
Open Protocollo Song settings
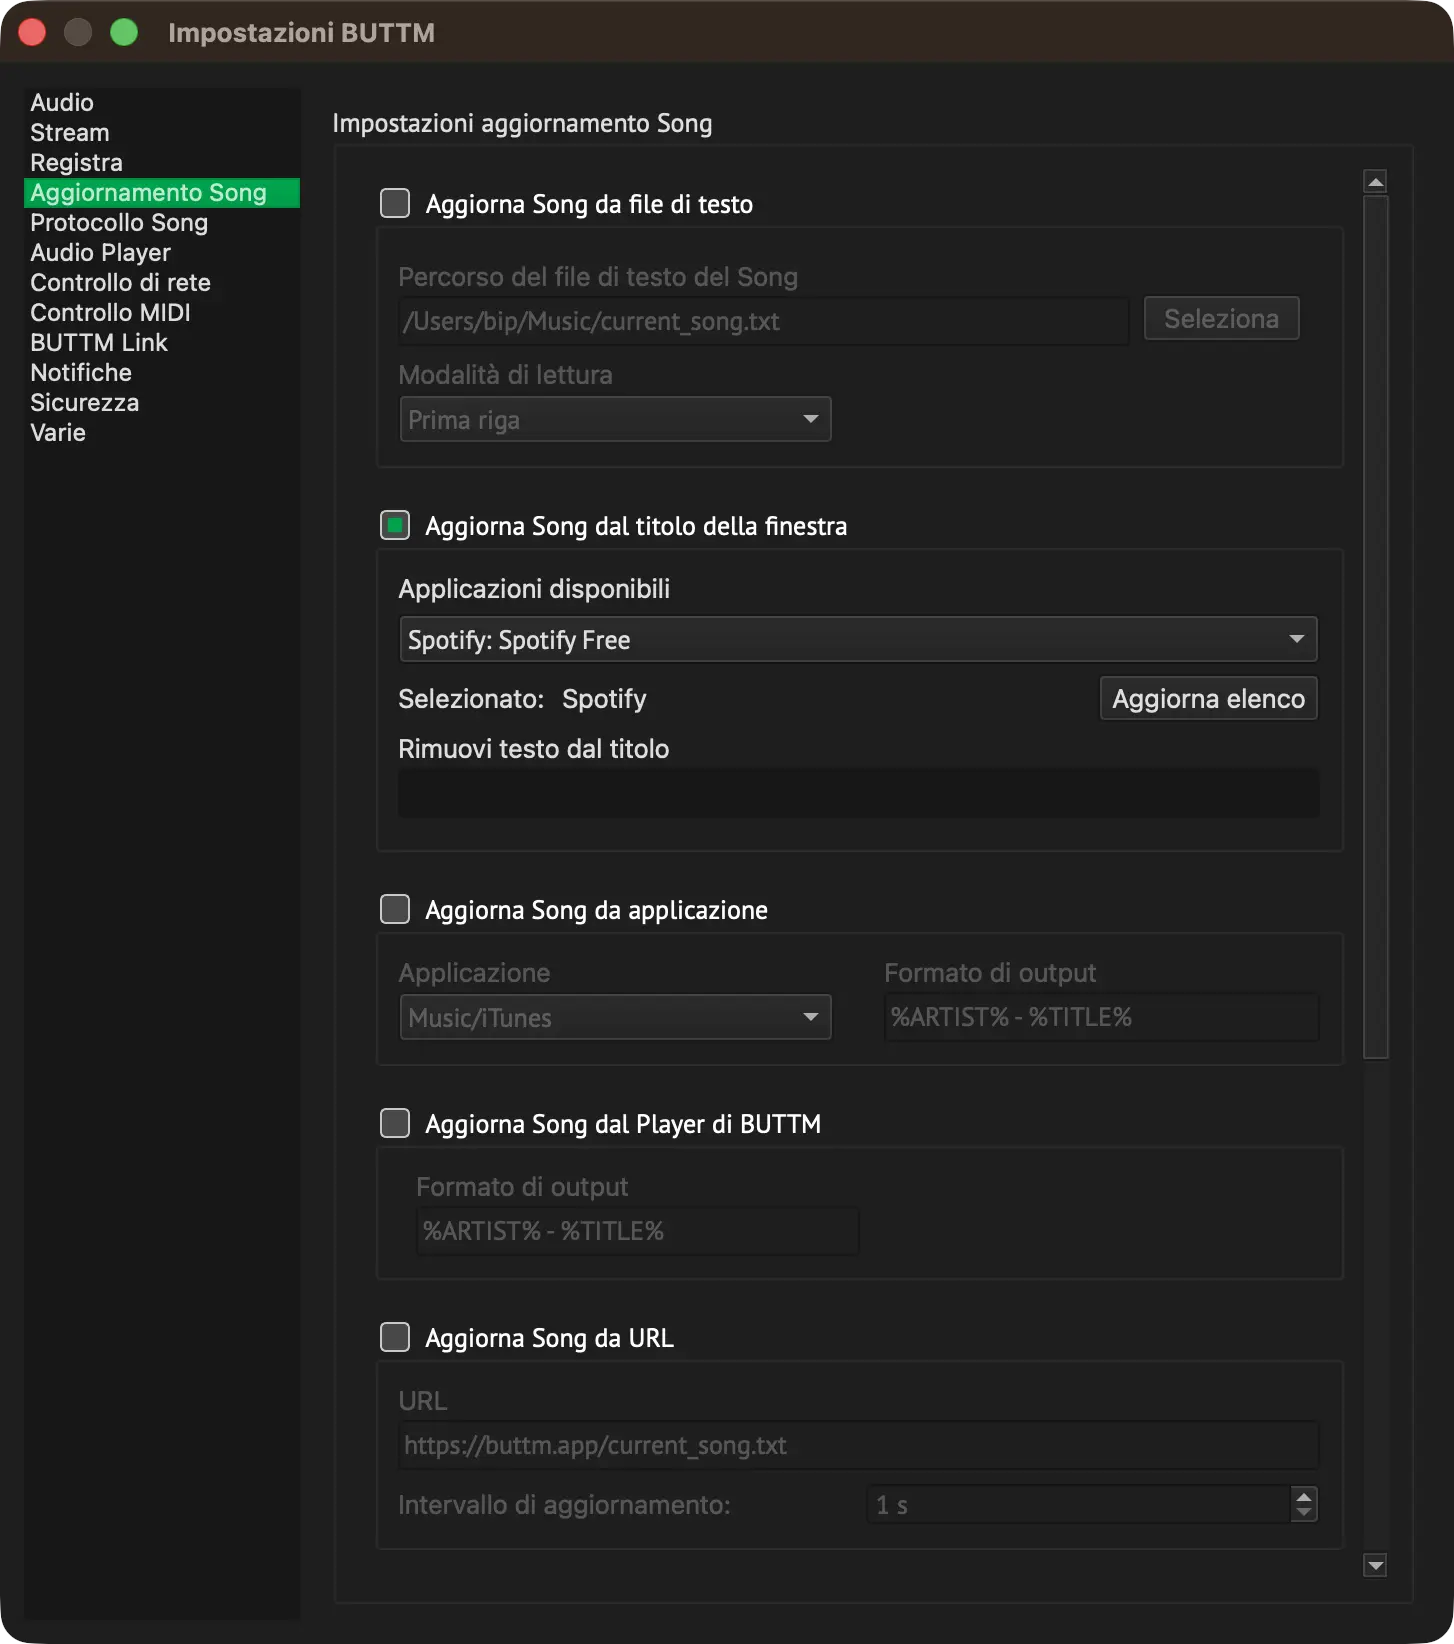point(161,223)
